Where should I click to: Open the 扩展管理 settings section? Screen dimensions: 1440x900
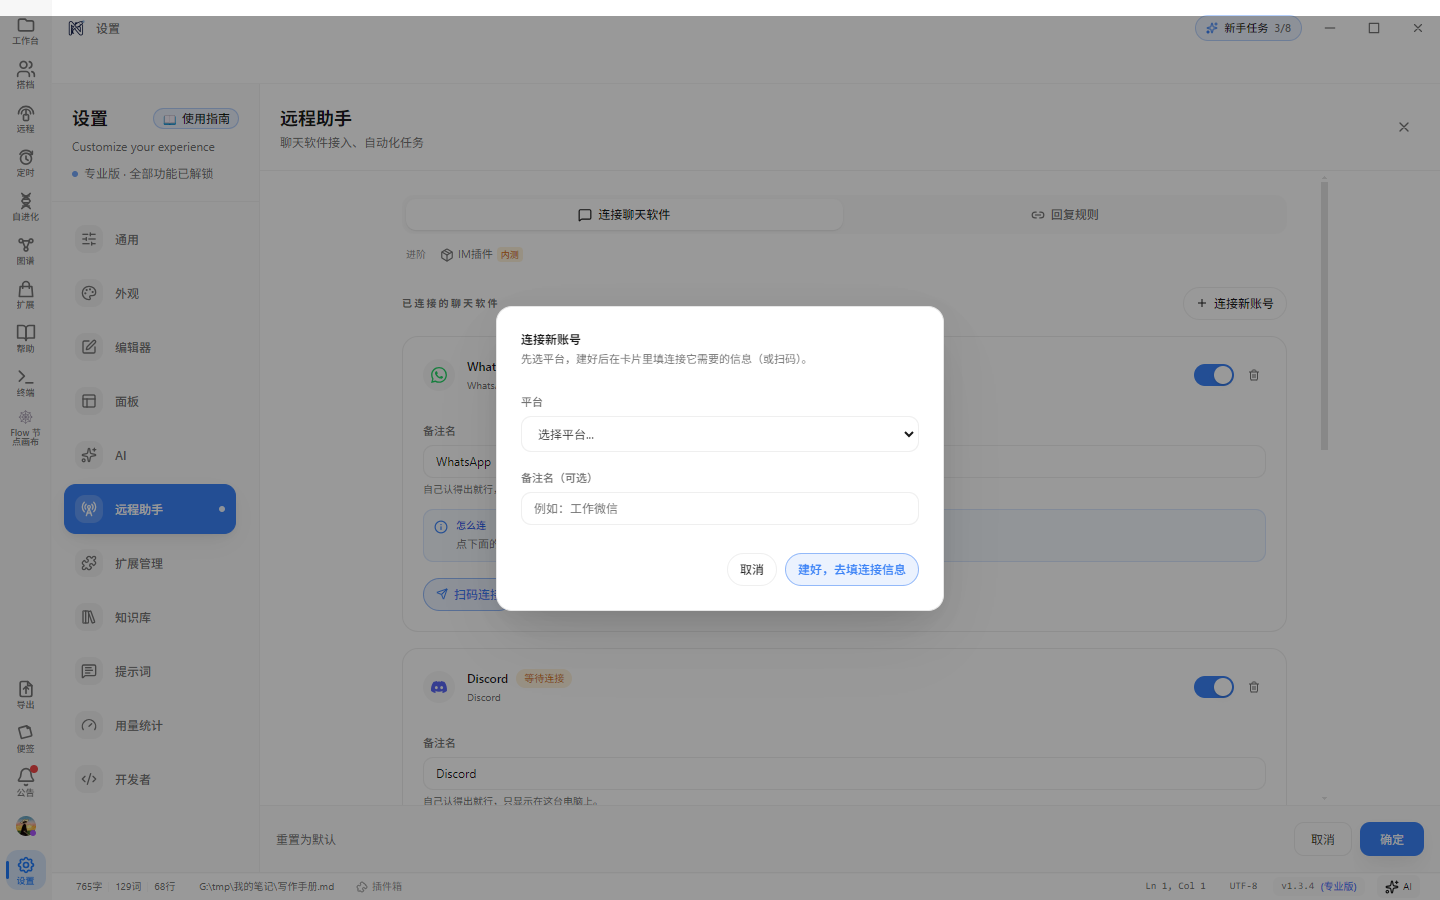(150, 564)
